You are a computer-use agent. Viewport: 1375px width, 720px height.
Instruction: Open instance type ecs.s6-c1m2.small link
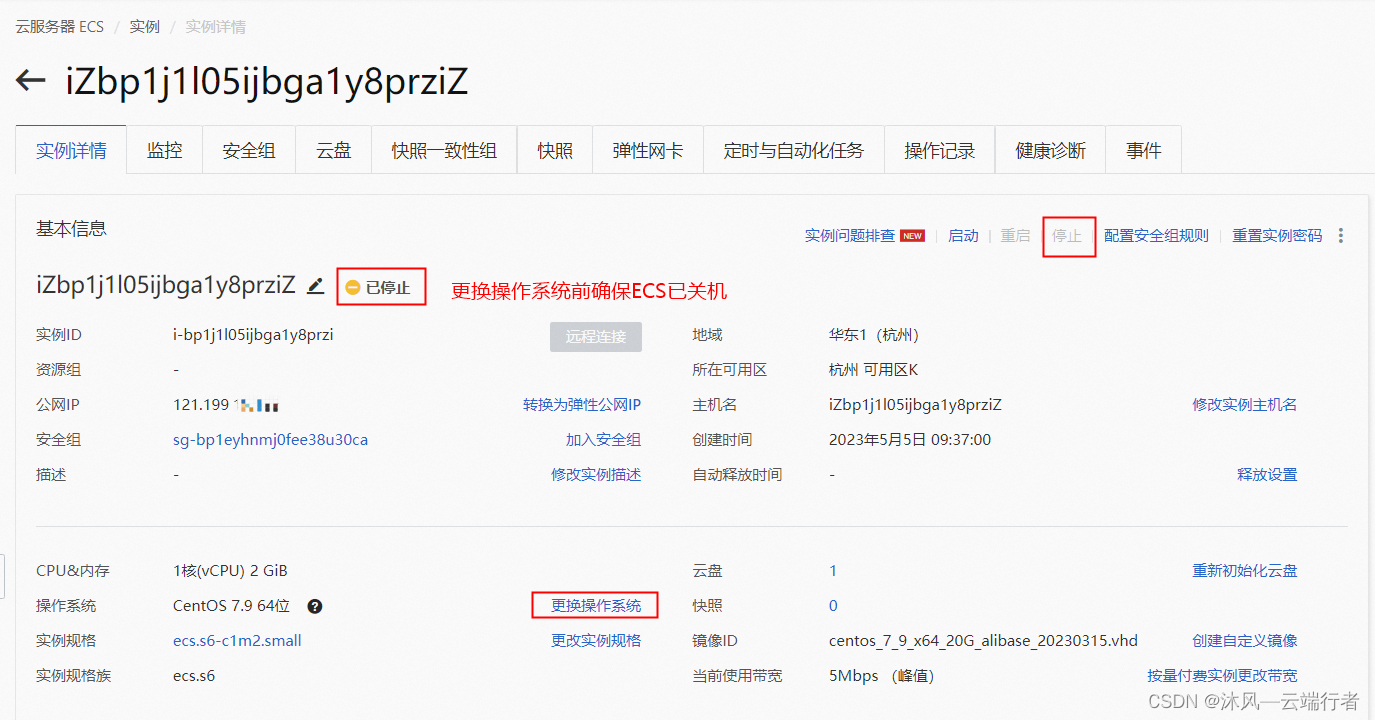click(237, 641)
